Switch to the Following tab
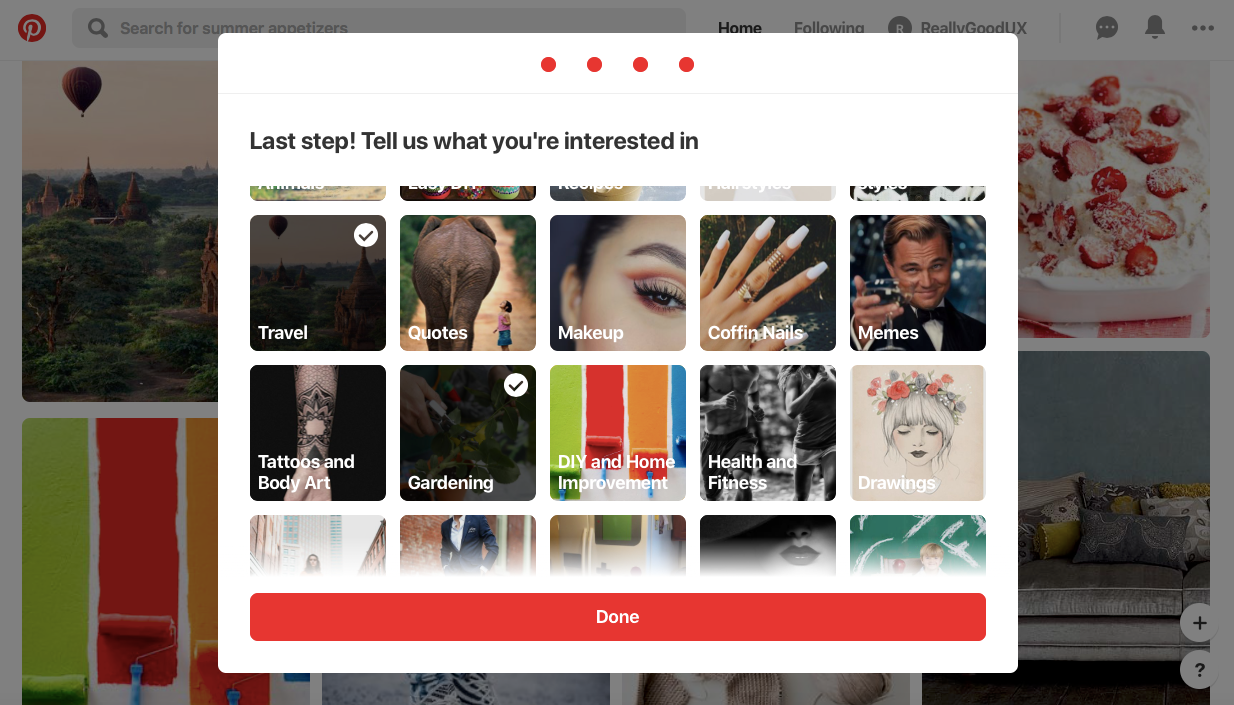This screenshot has width=1234, height=705. [829, 28]
